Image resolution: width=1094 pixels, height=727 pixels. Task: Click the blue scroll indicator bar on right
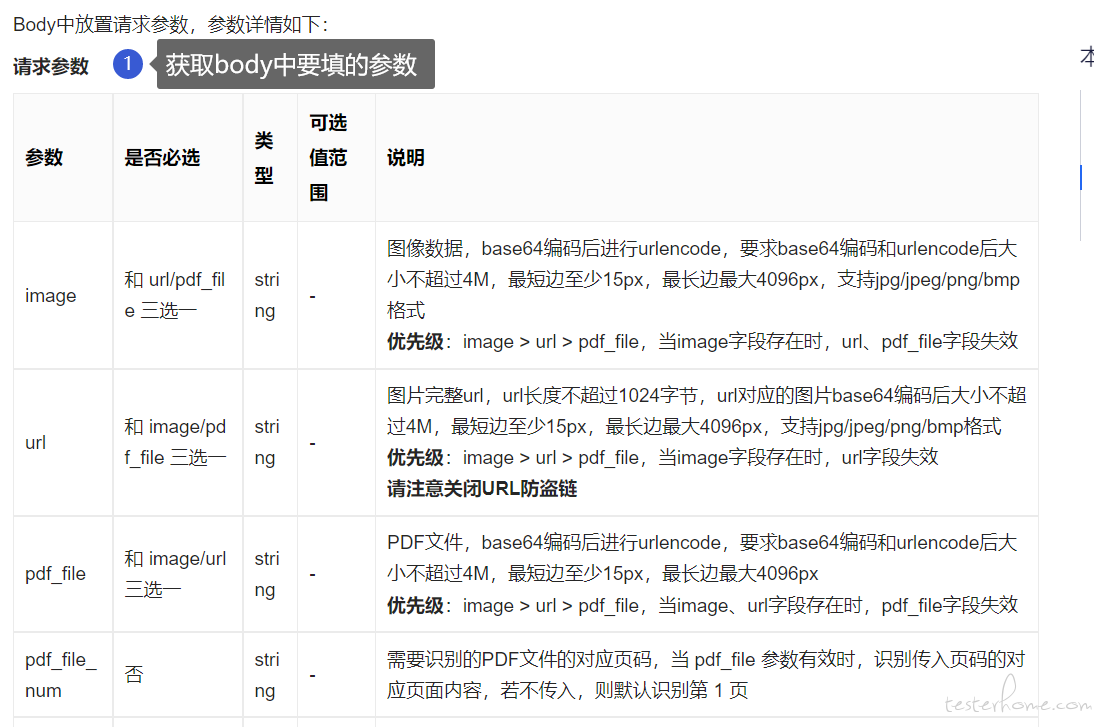[1081, 177]
